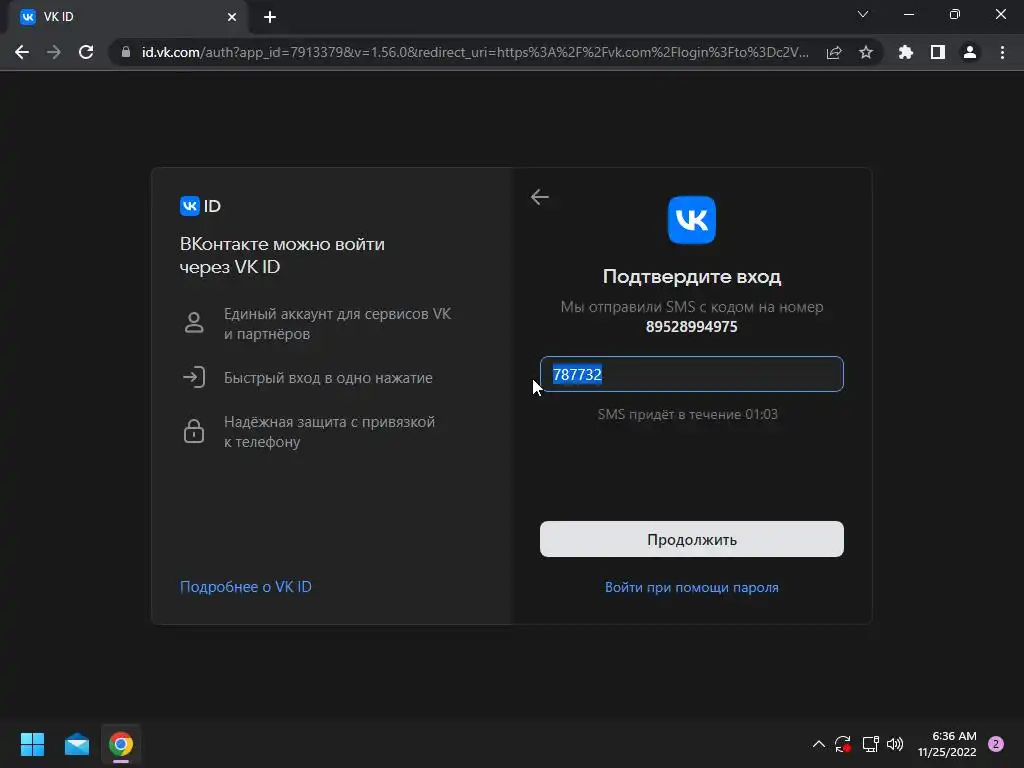Click the address bar URL
1024x768 pixels.
(475, 52)
